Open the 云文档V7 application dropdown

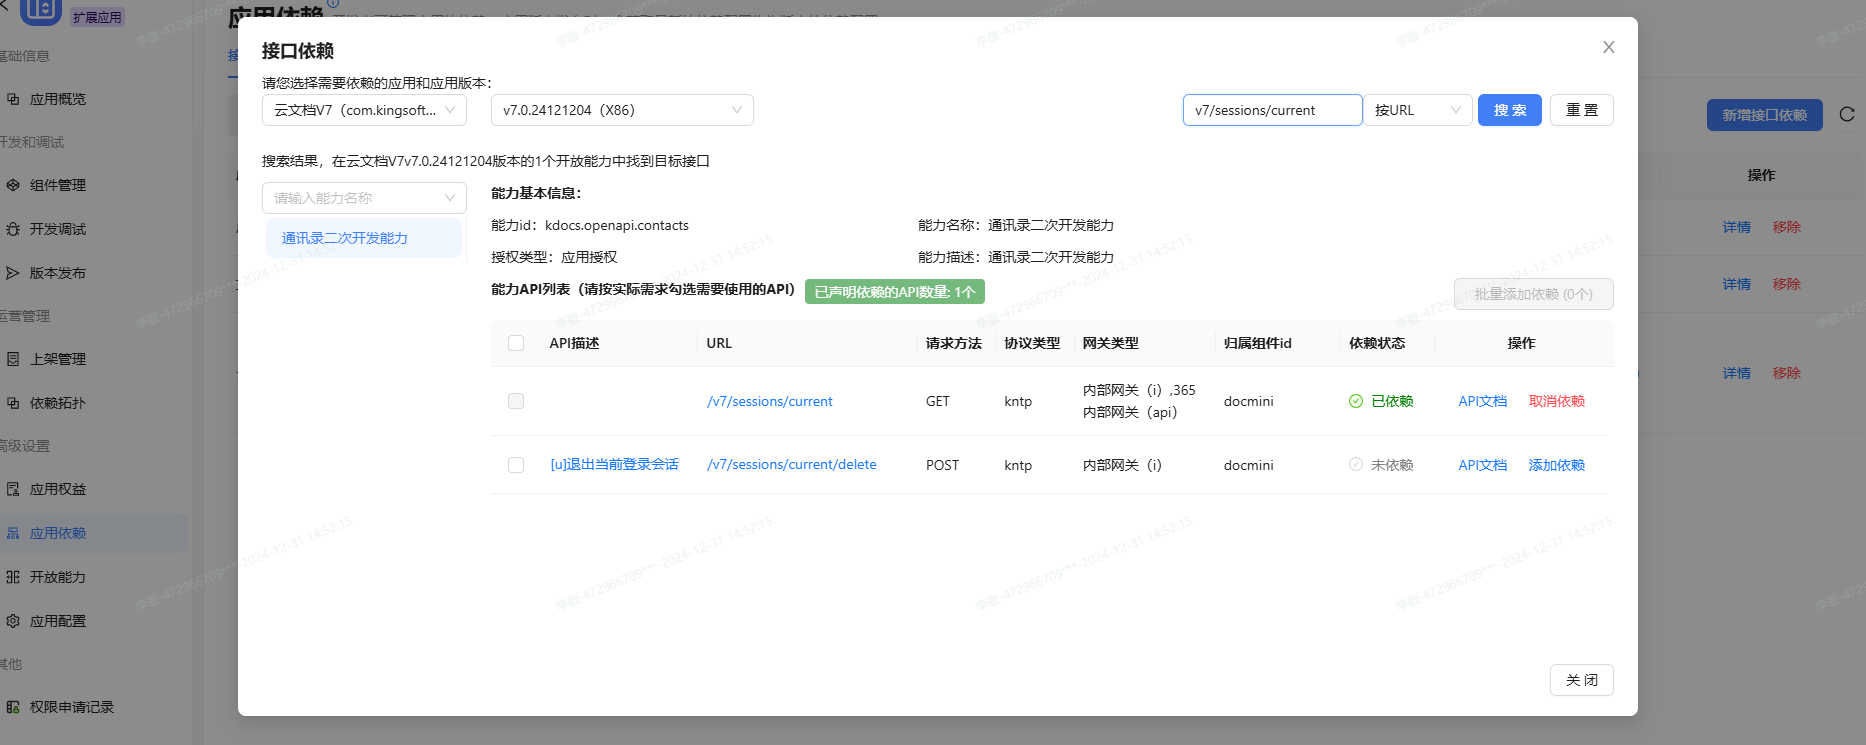tap(364, 110)
